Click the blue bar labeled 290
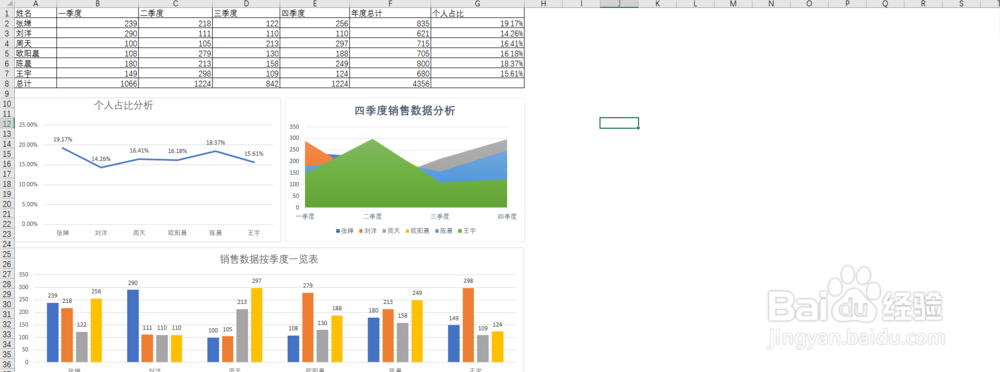Viewport: 1000px width, 372px height. tap(133, 326)
